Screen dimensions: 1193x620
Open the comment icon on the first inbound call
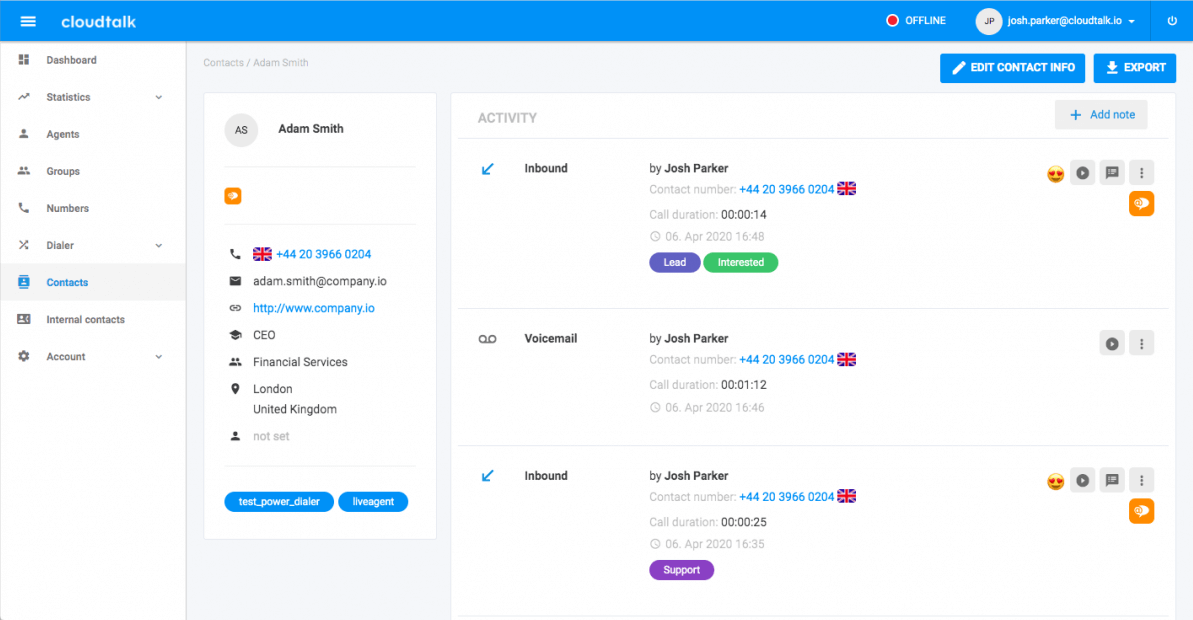1111,172
